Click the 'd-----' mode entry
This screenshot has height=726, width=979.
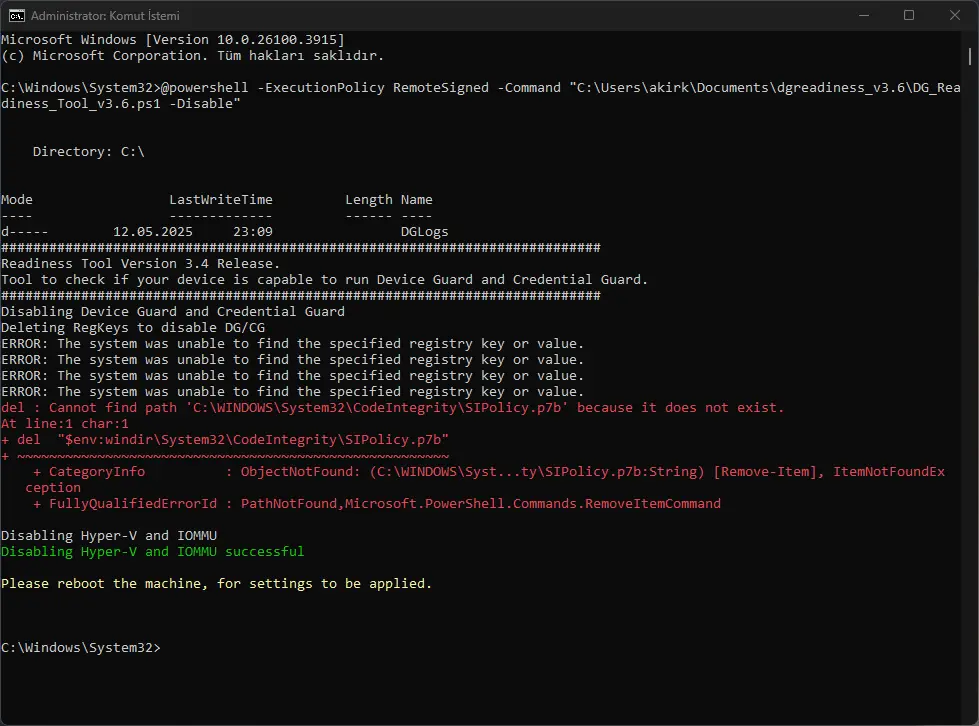pos(24,232)
